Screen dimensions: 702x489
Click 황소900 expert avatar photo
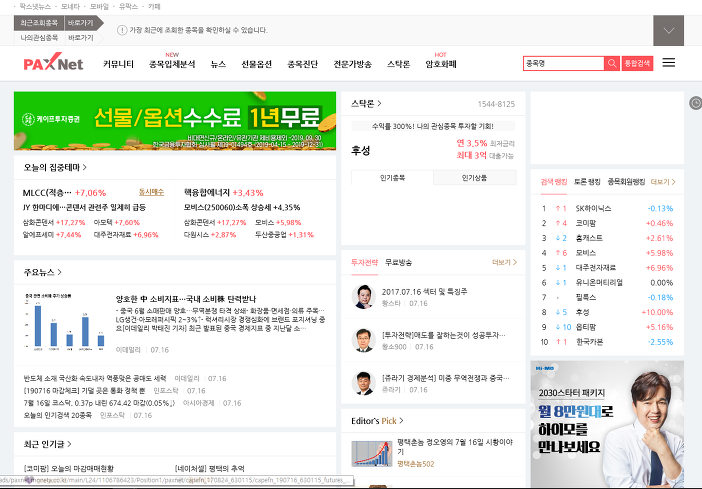point(364,340)
